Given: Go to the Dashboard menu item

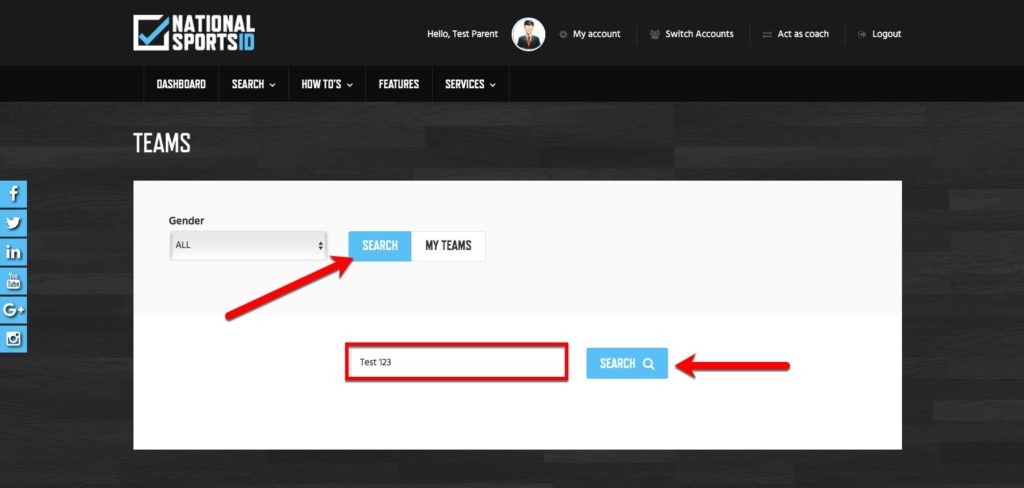Looking at the screenshot, I should point(181,84).
